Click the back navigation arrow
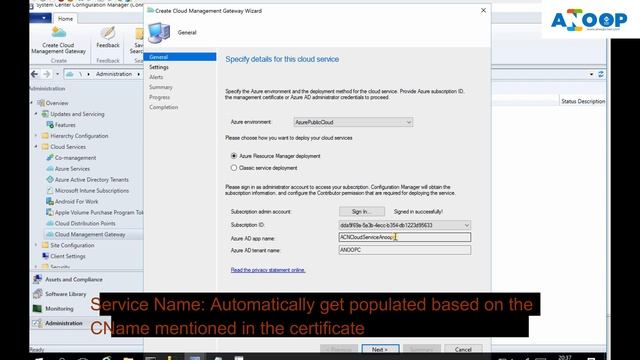 (35, 74)
